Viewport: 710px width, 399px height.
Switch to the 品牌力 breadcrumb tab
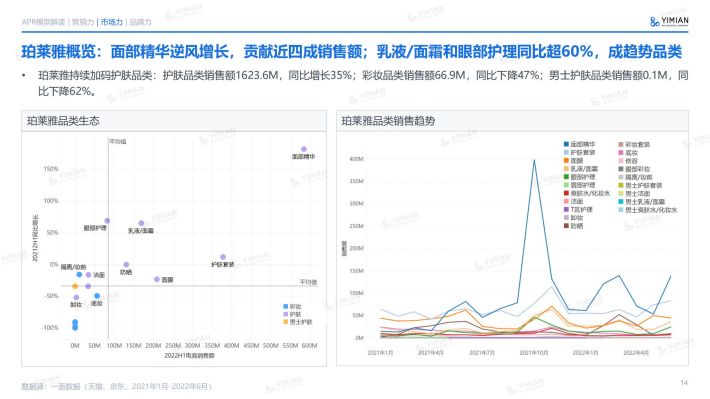click(140, 22)
